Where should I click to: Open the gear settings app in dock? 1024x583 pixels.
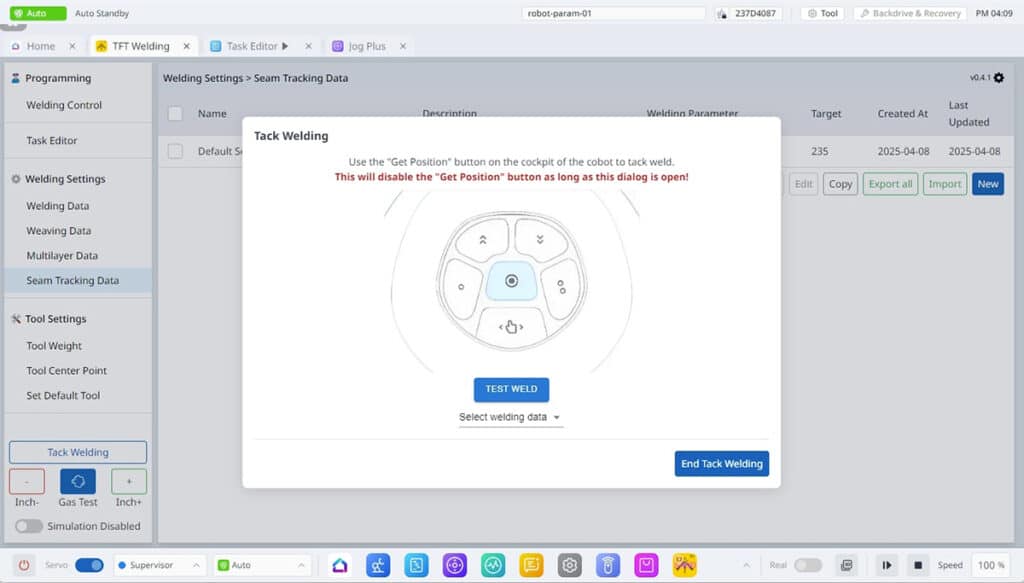pyautogui.click(x=569, y=565)
